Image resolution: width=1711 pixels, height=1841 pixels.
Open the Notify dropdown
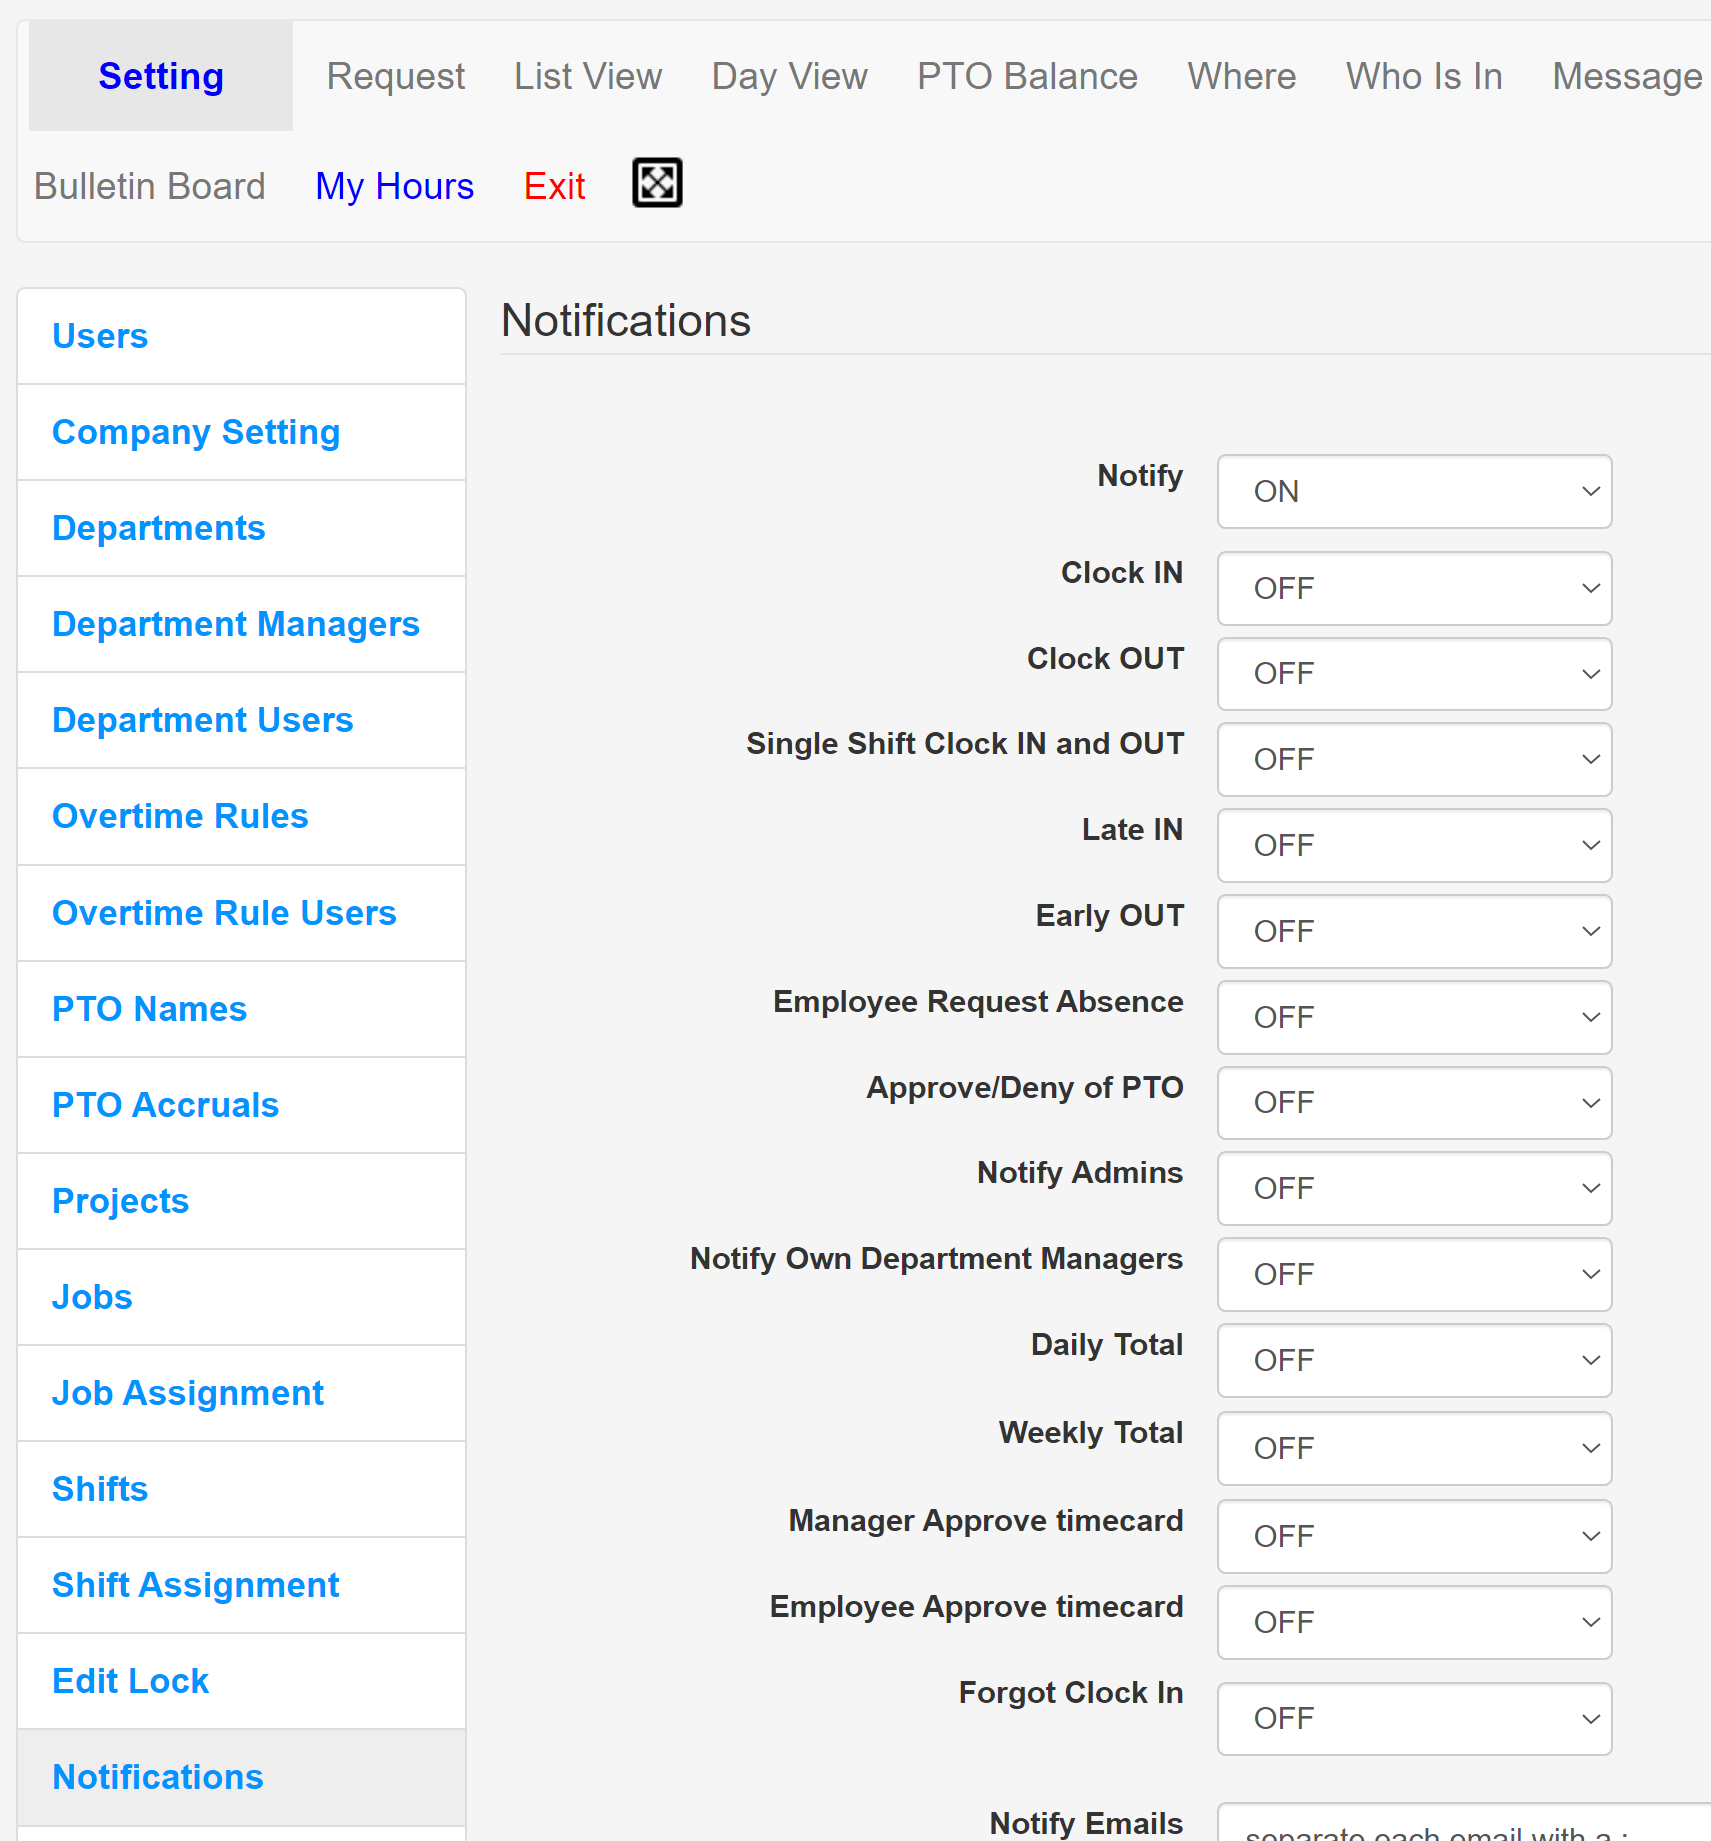point(1413,491)
